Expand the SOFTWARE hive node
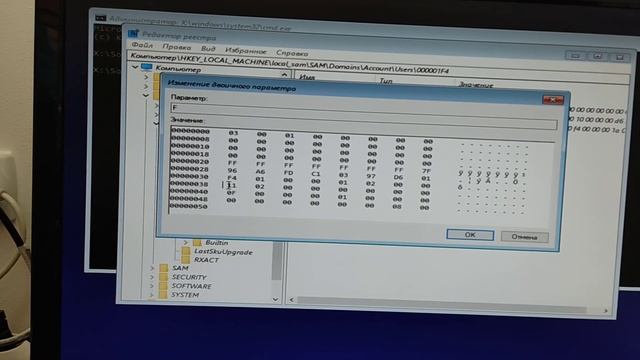Image resolution: width=640 pixels, height=360 pixels. [x=152, y=286]
